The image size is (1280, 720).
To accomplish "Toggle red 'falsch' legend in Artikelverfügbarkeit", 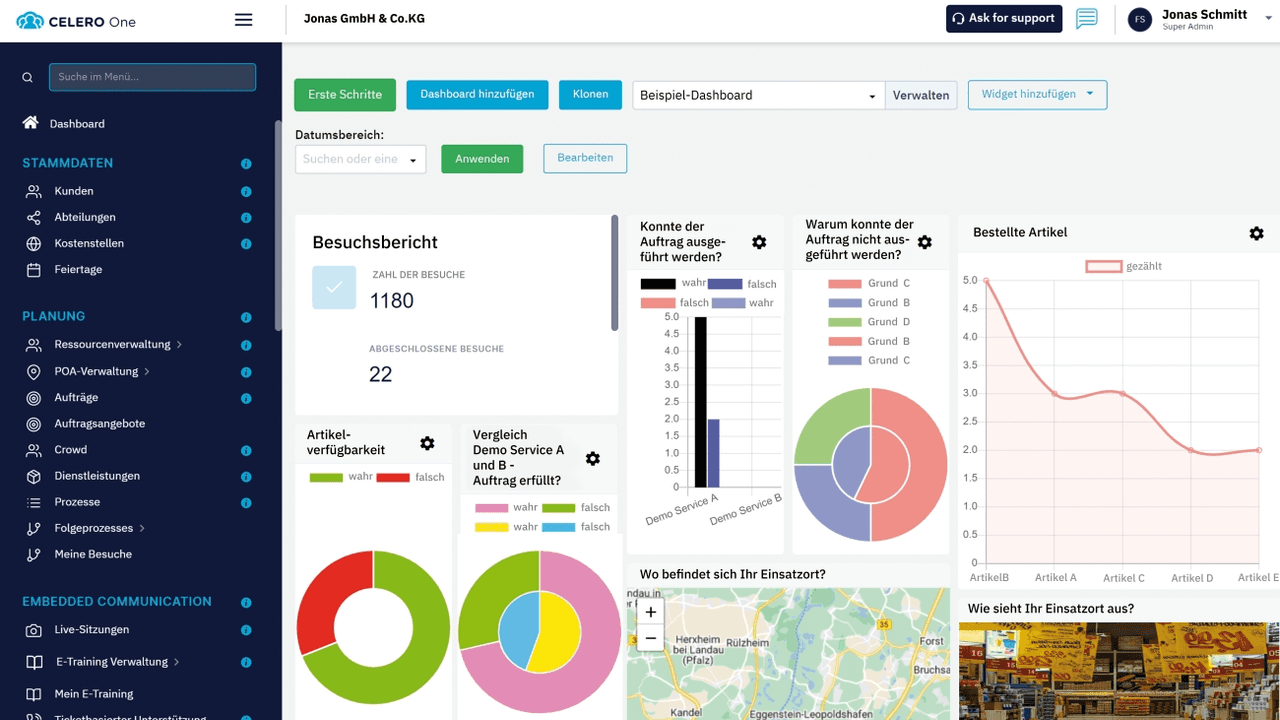I will tap(412, 477).
